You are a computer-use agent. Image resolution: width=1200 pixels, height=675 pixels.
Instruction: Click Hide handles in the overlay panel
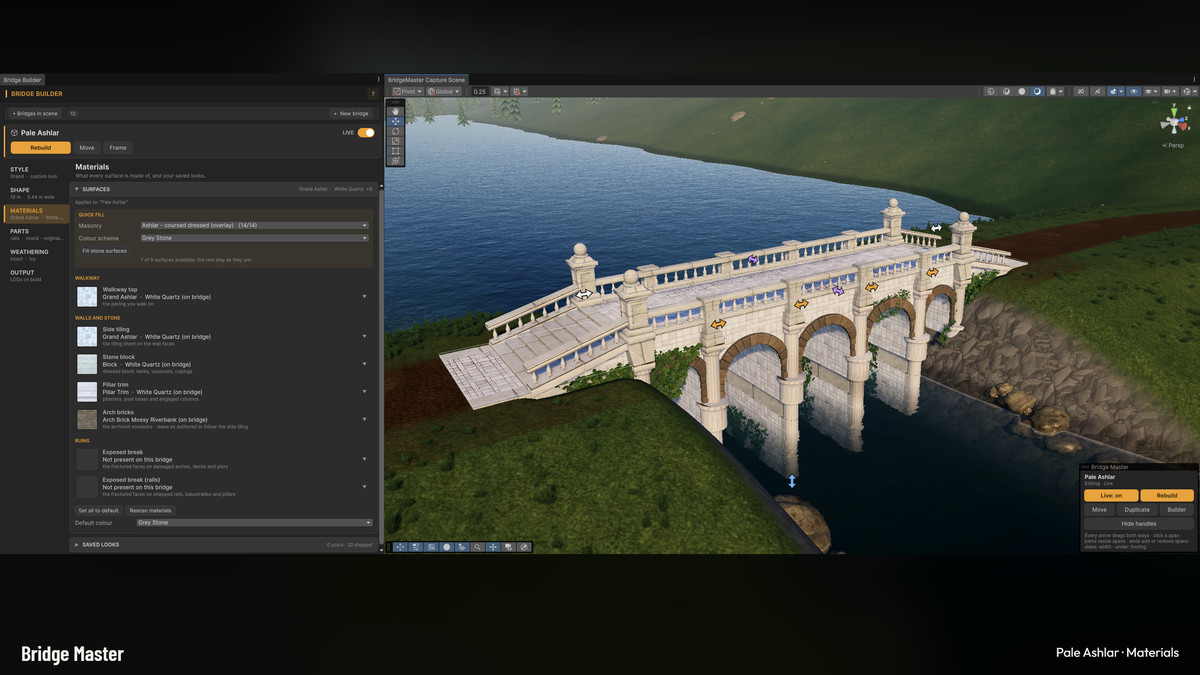[x=1138, y=524]
